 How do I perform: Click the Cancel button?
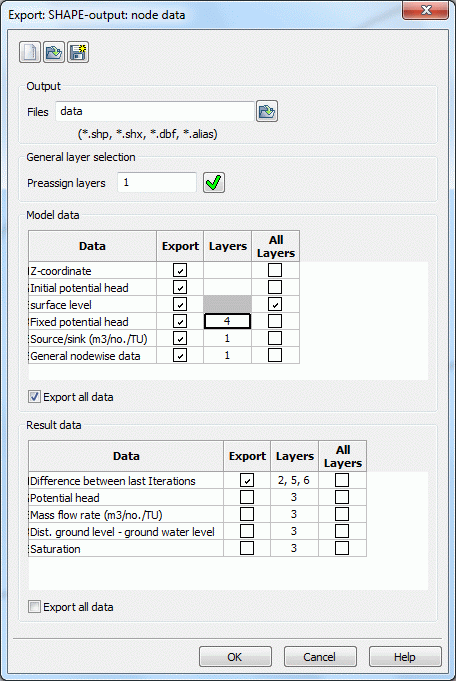pos(320,657)
